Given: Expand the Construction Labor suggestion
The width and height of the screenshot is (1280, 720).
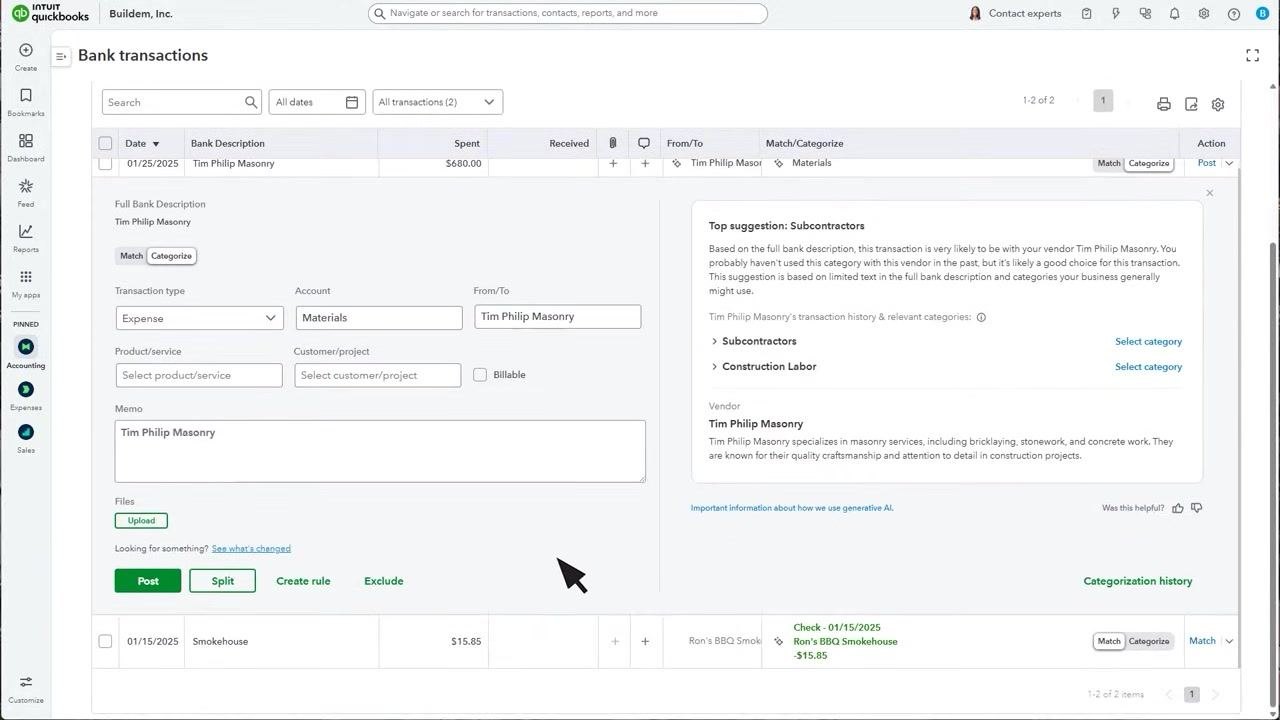Looking at the screenshot, I should 714,367.
